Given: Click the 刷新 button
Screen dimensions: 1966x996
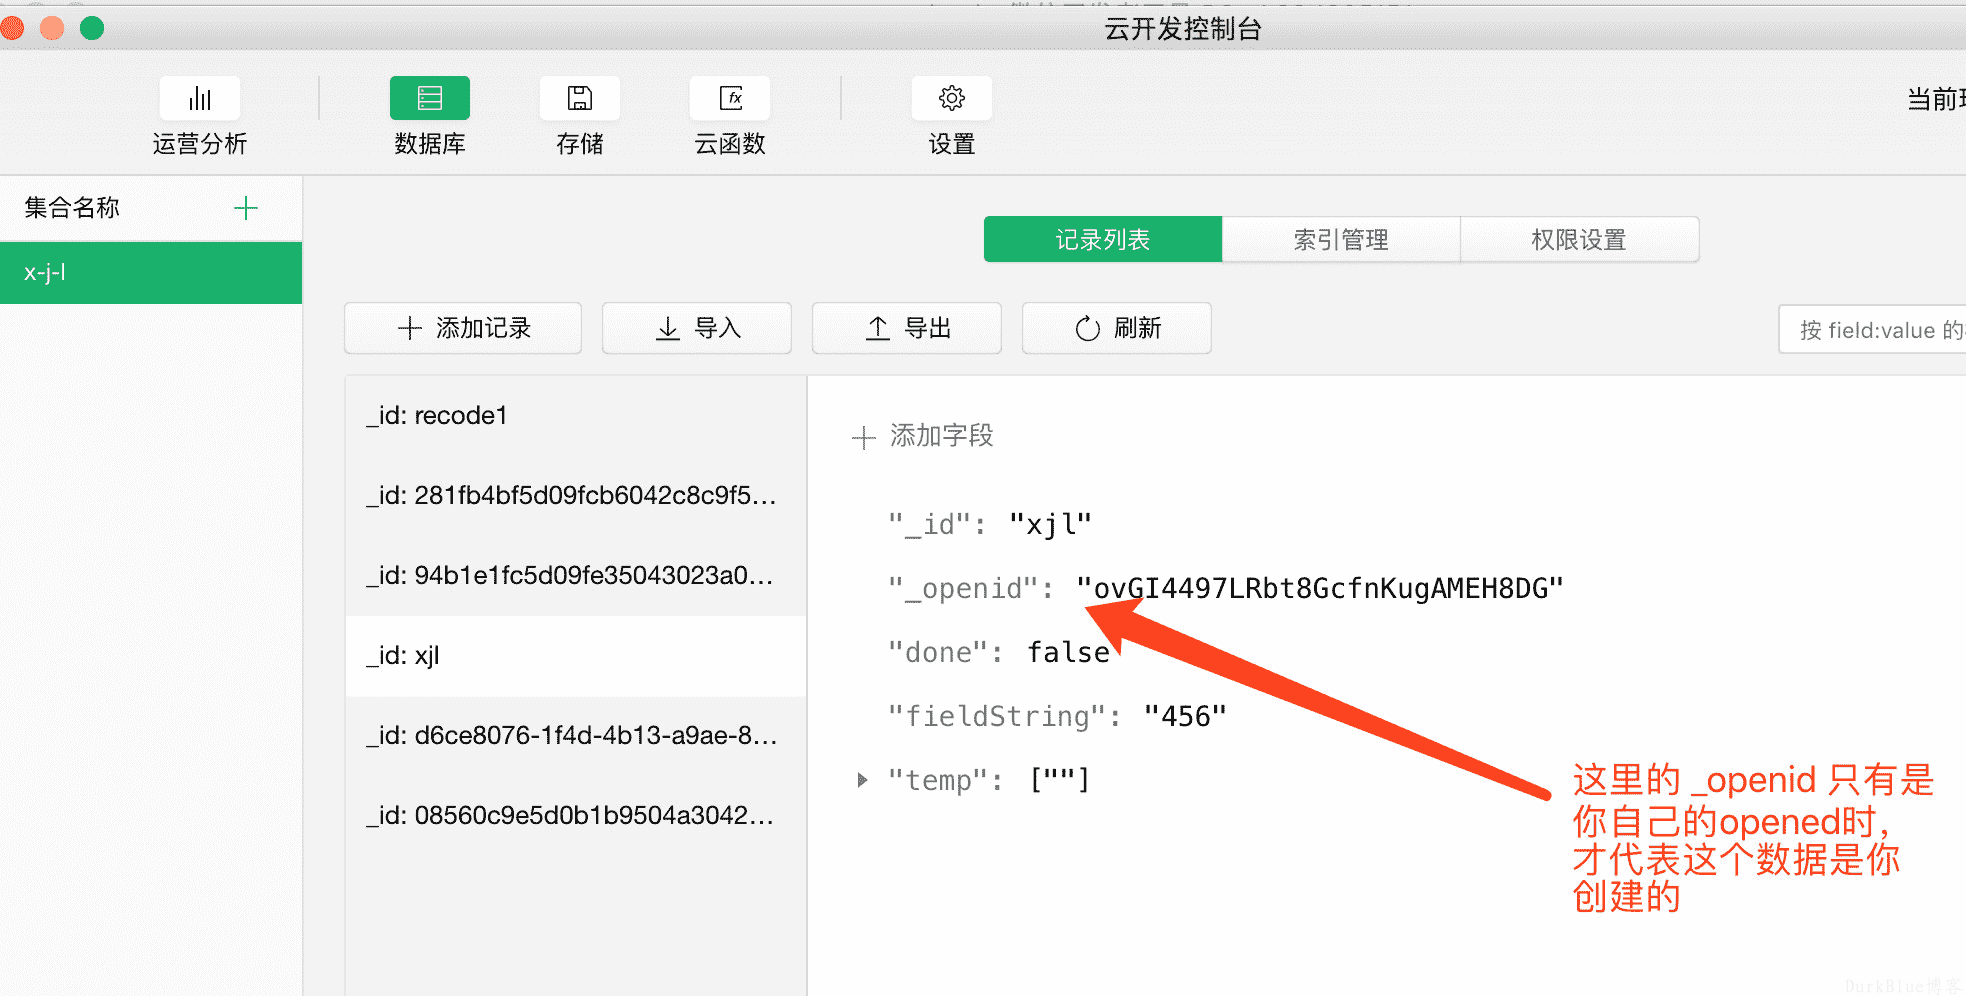Looking at the screenshot, I should click(1117, 328).
